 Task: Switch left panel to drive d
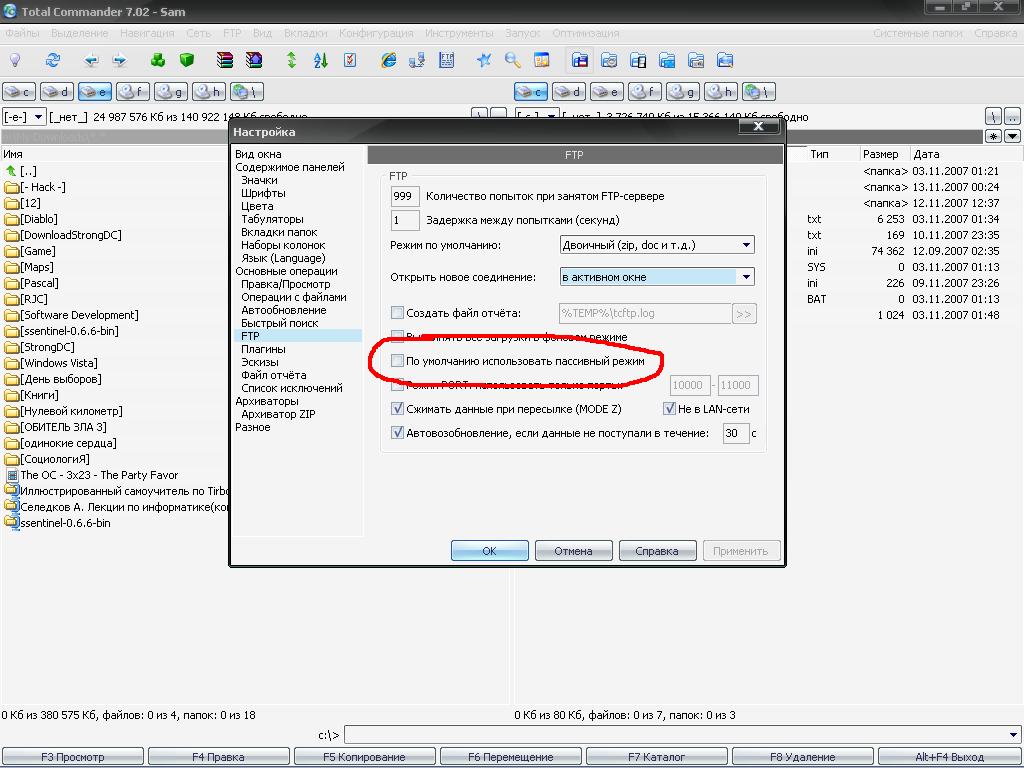tap(57, 91)
